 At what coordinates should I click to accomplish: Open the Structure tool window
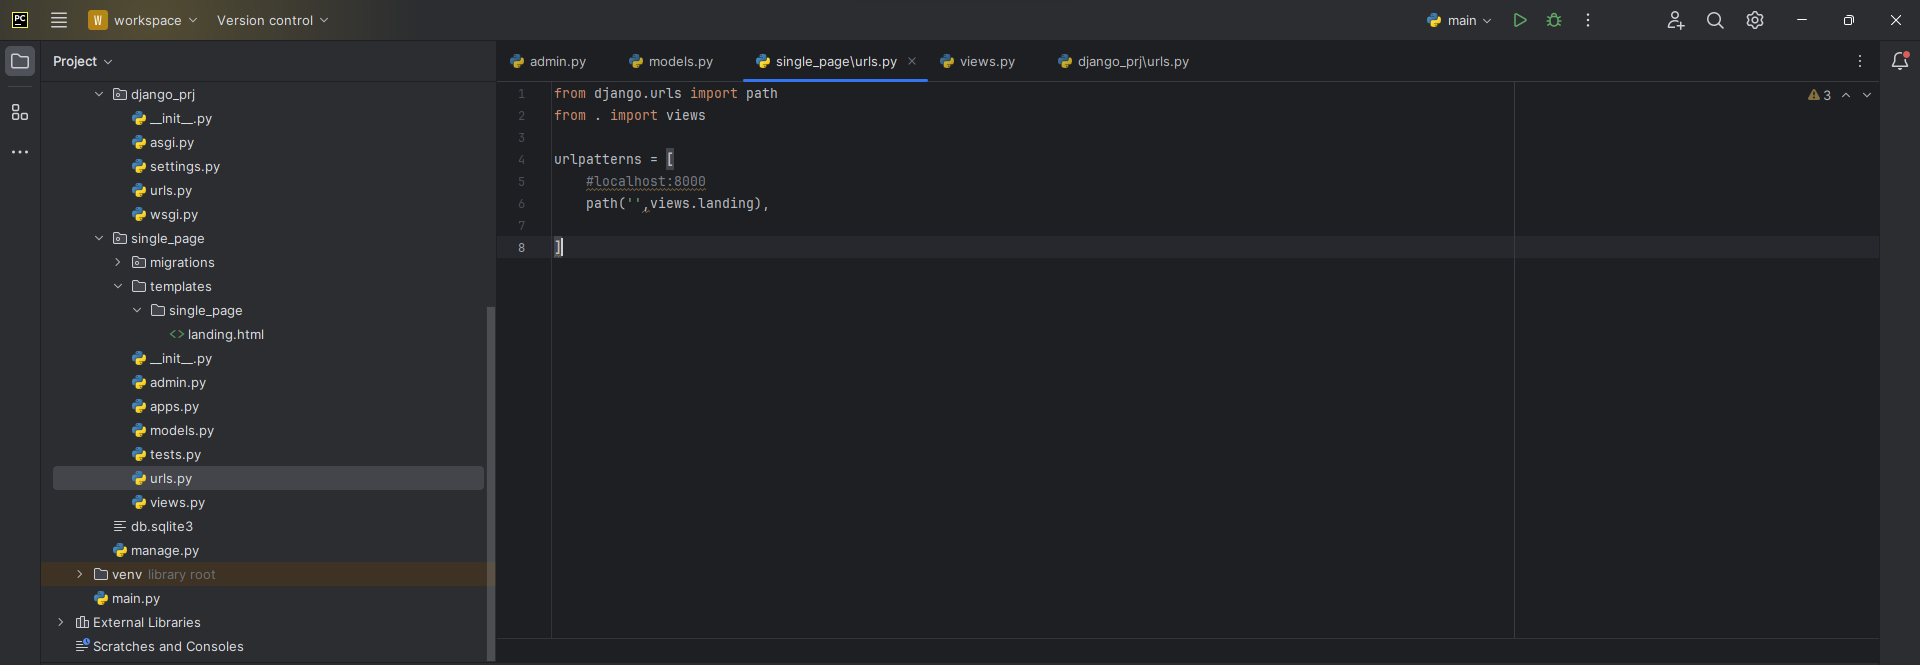(x=20, y=112)
